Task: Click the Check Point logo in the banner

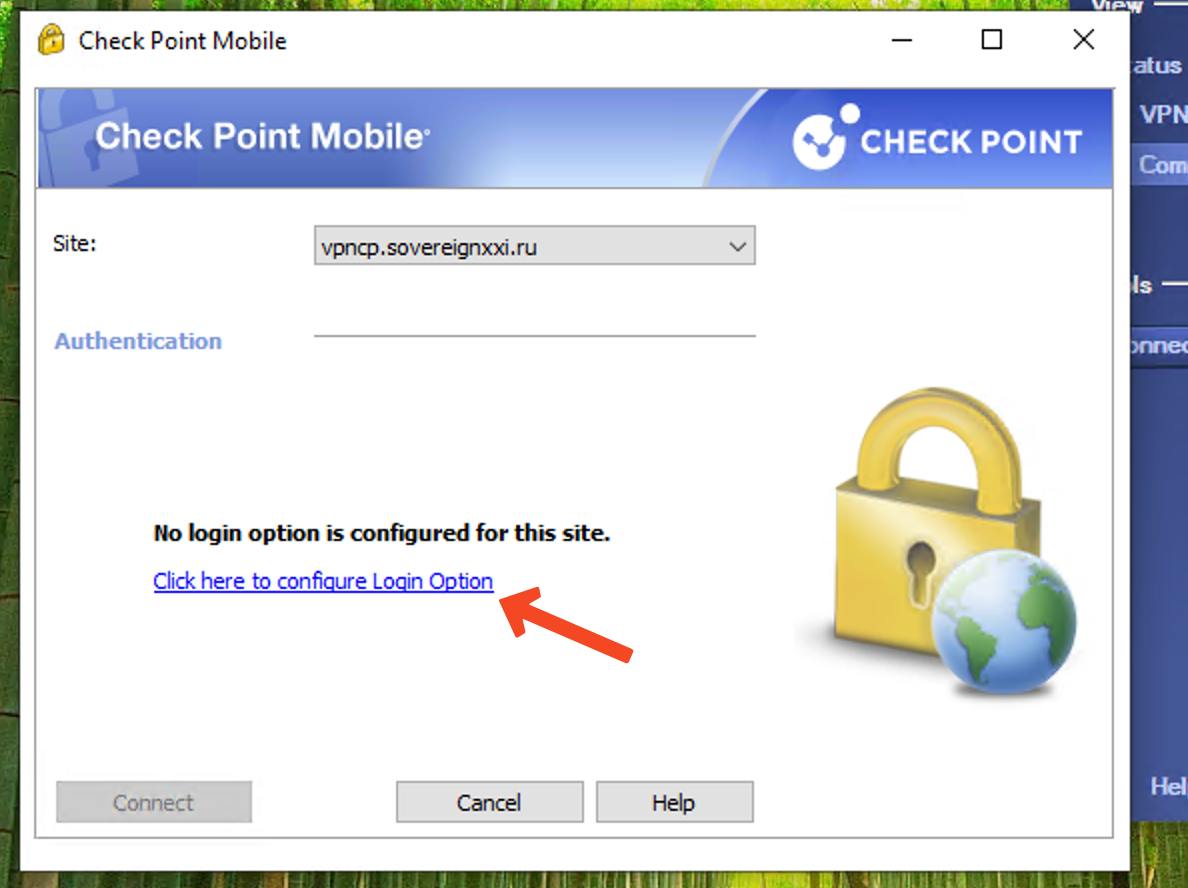Action: pyautogui.click(x=938, y=138)
